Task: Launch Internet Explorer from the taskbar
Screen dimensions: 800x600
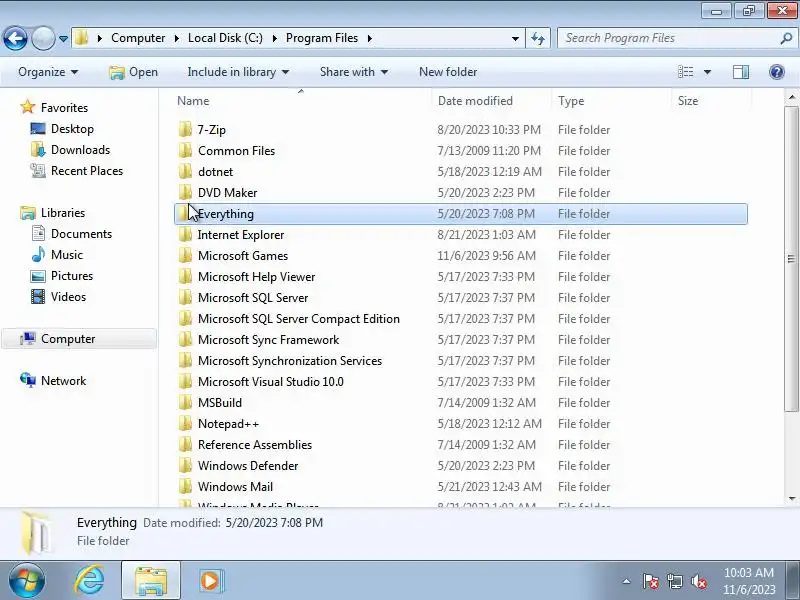Action: point(90,580)
